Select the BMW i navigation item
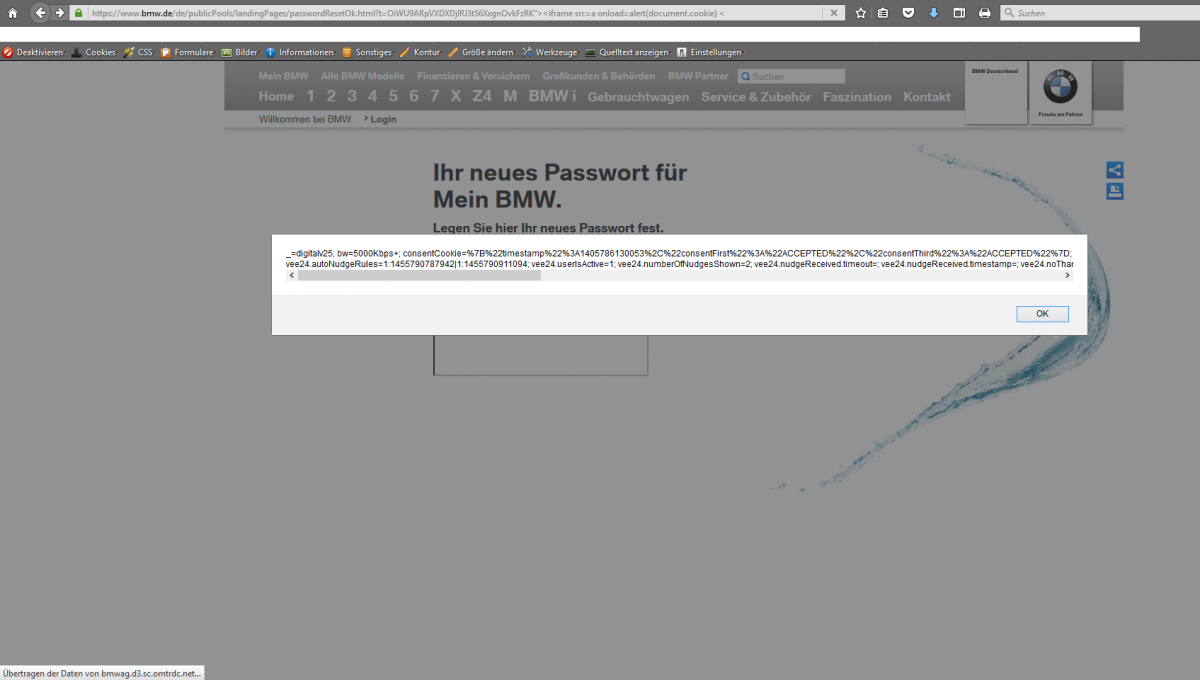1200x680 pixels. click(553, 96)
